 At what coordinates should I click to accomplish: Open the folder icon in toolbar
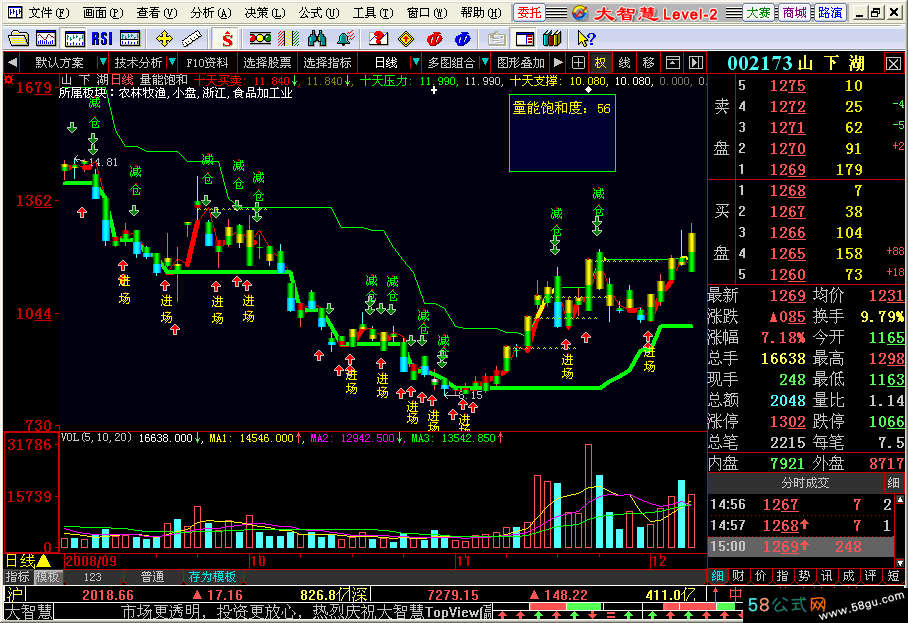coord(18,39)
